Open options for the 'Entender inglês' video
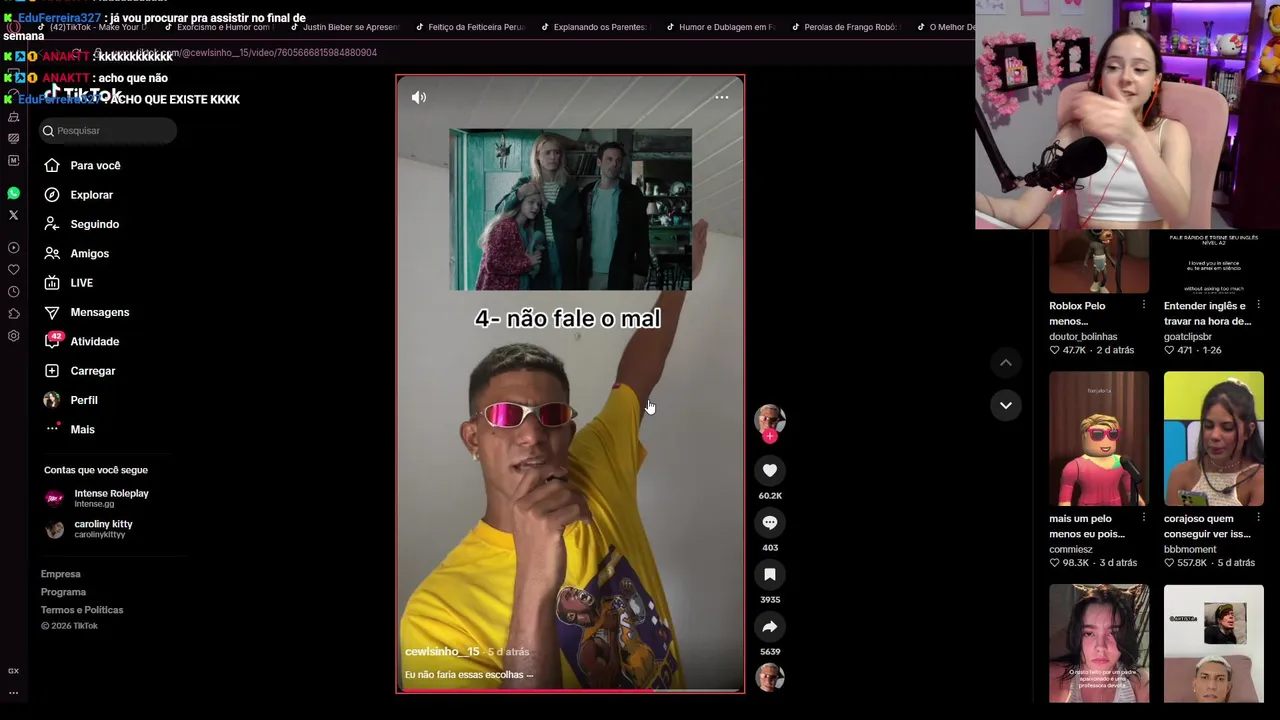 tap(1259, 305)
